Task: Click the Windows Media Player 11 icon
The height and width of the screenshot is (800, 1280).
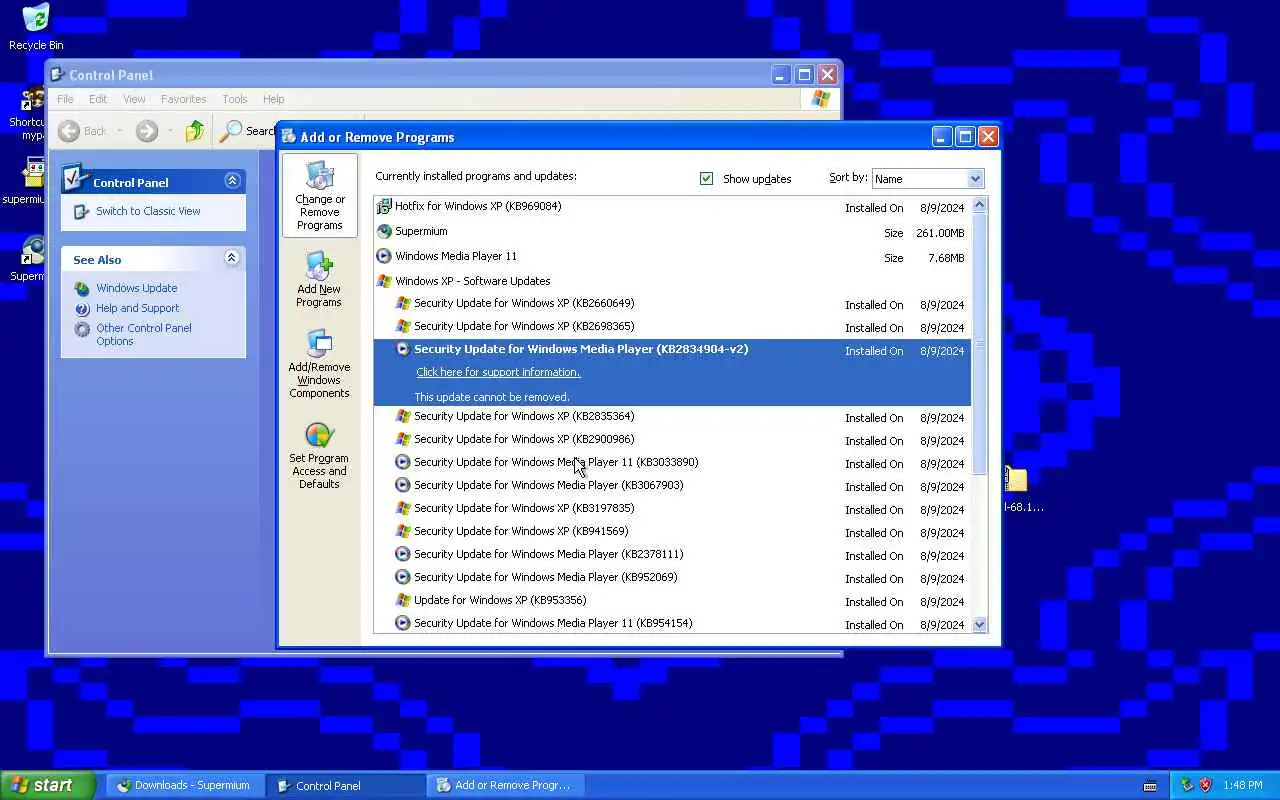Action: click(x=384, y=256)
